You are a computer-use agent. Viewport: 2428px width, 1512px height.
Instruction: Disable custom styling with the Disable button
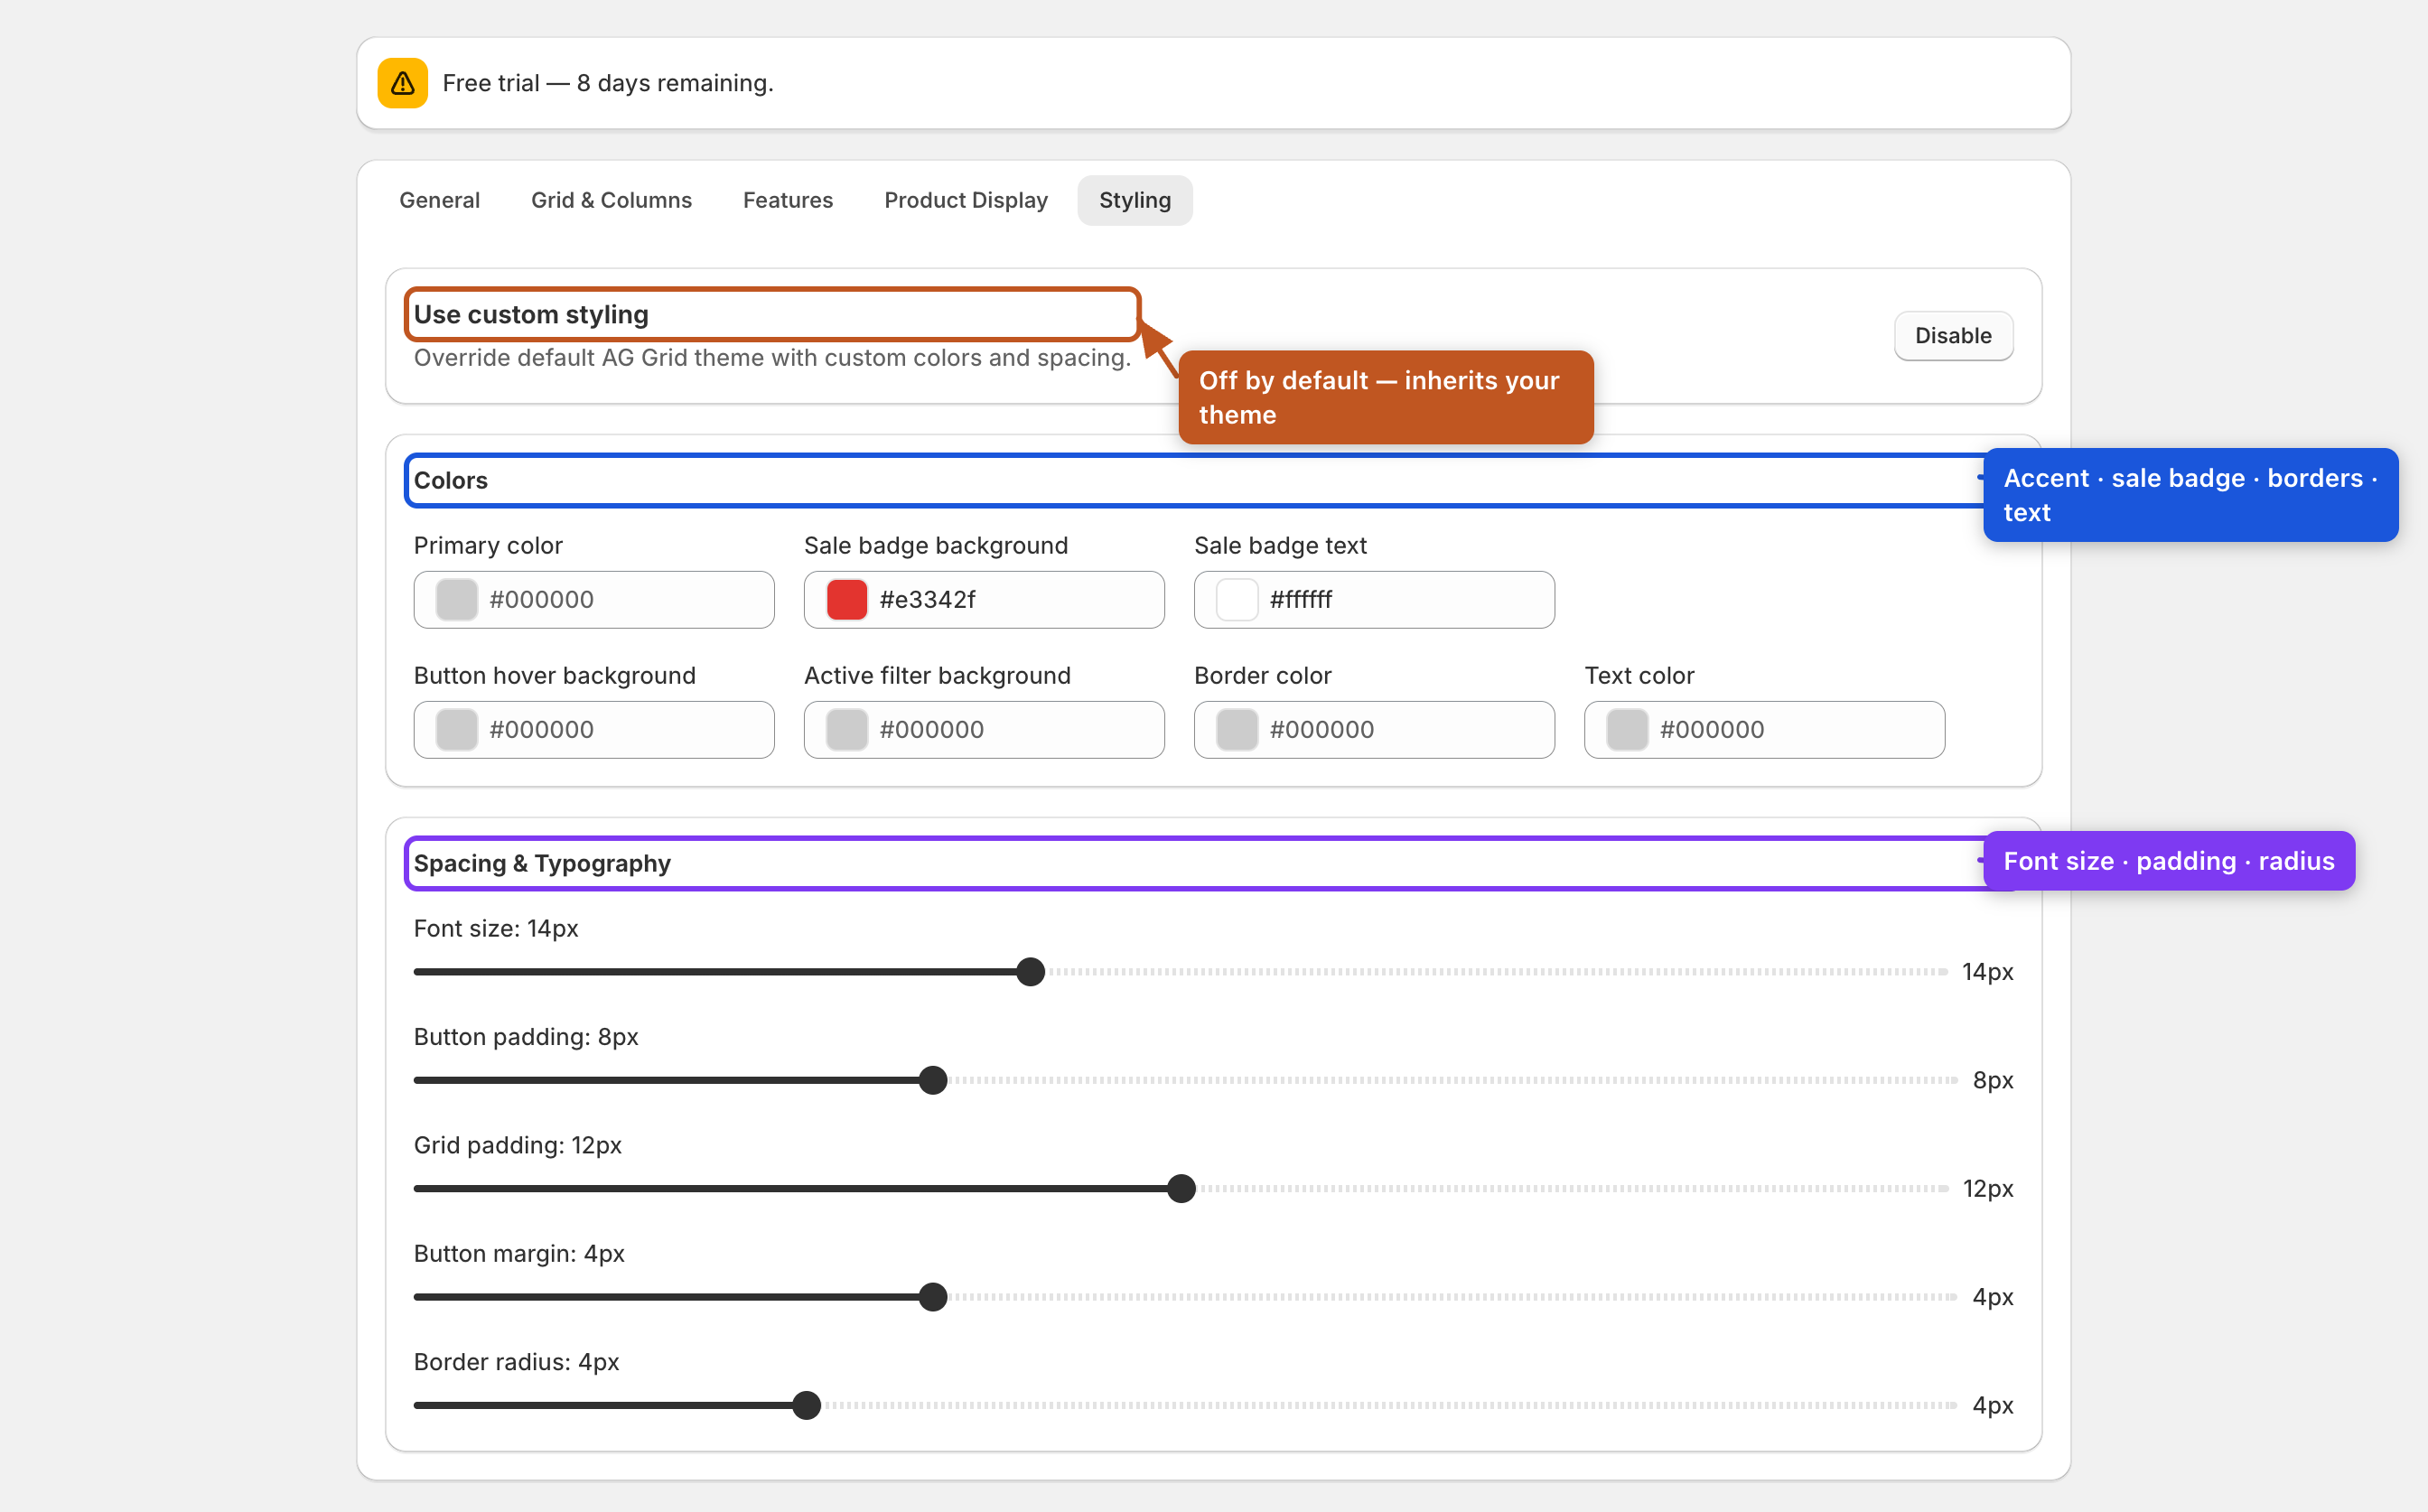1953,336
